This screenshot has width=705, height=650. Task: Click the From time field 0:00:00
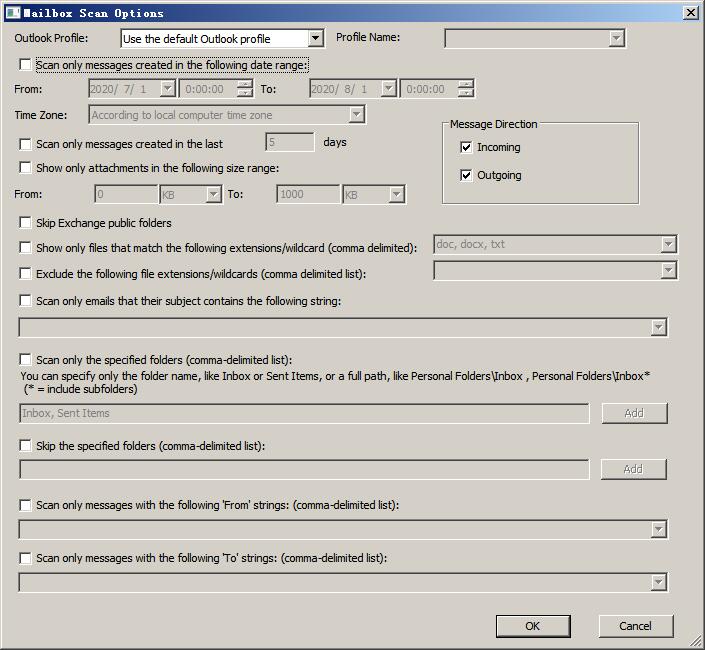(209, 89)
